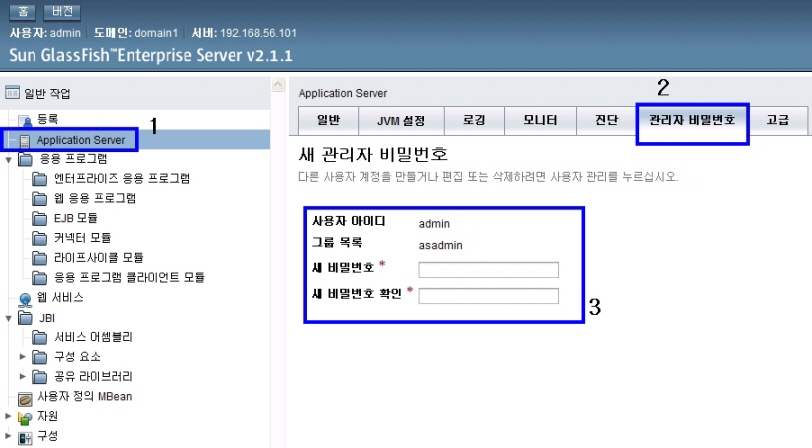Click the 공유 라이브러리 folder icon

[x=39, y=377]
